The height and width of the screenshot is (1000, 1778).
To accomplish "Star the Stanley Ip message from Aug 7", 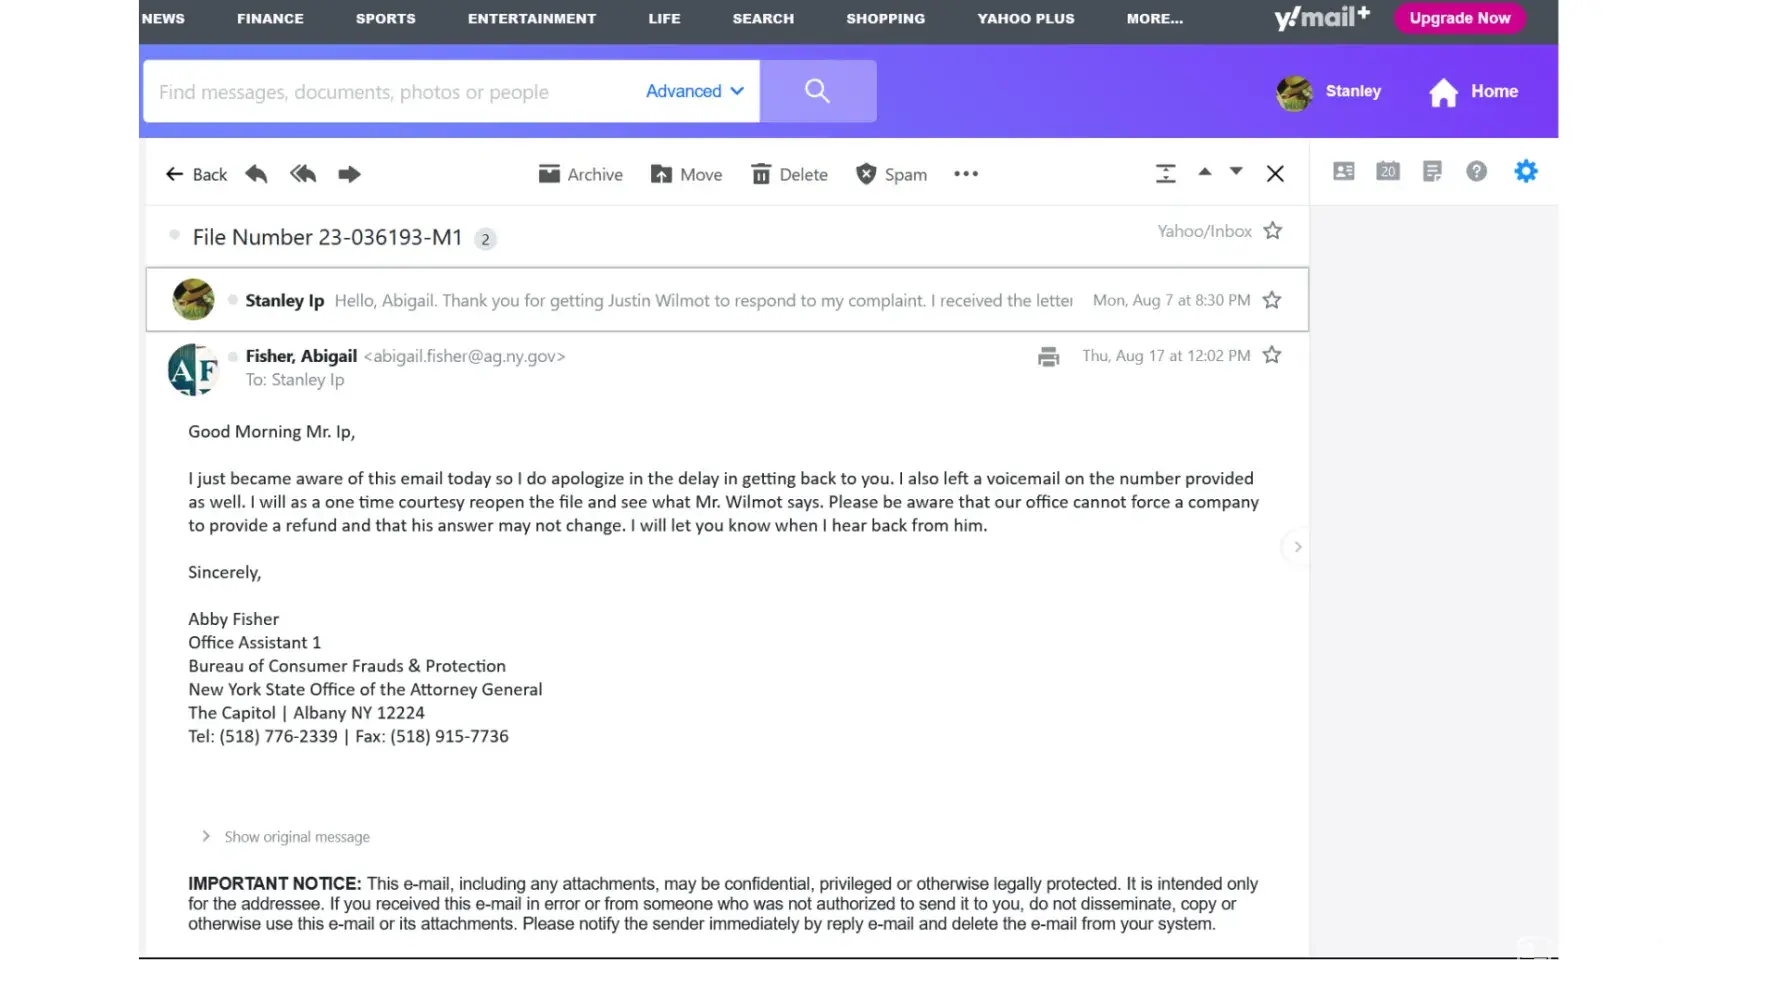I will [x=1271, y=300].
